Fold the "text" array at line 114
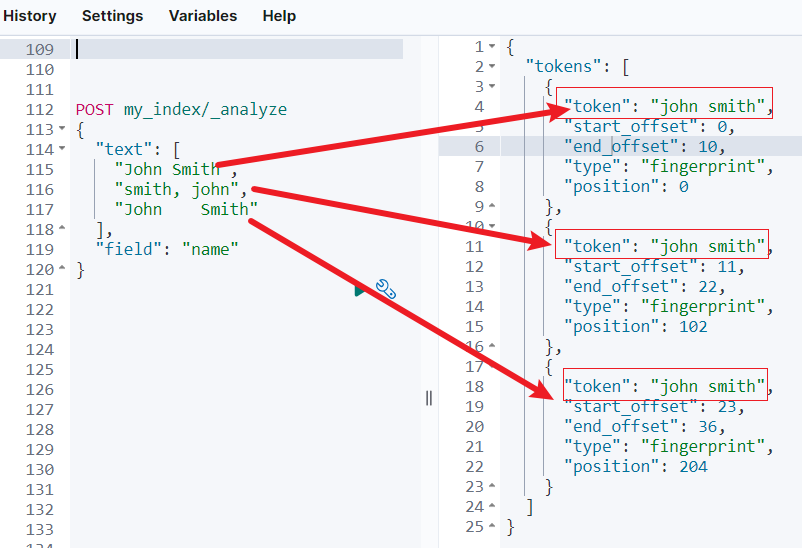Screen dimensions: 802x548 62,148
